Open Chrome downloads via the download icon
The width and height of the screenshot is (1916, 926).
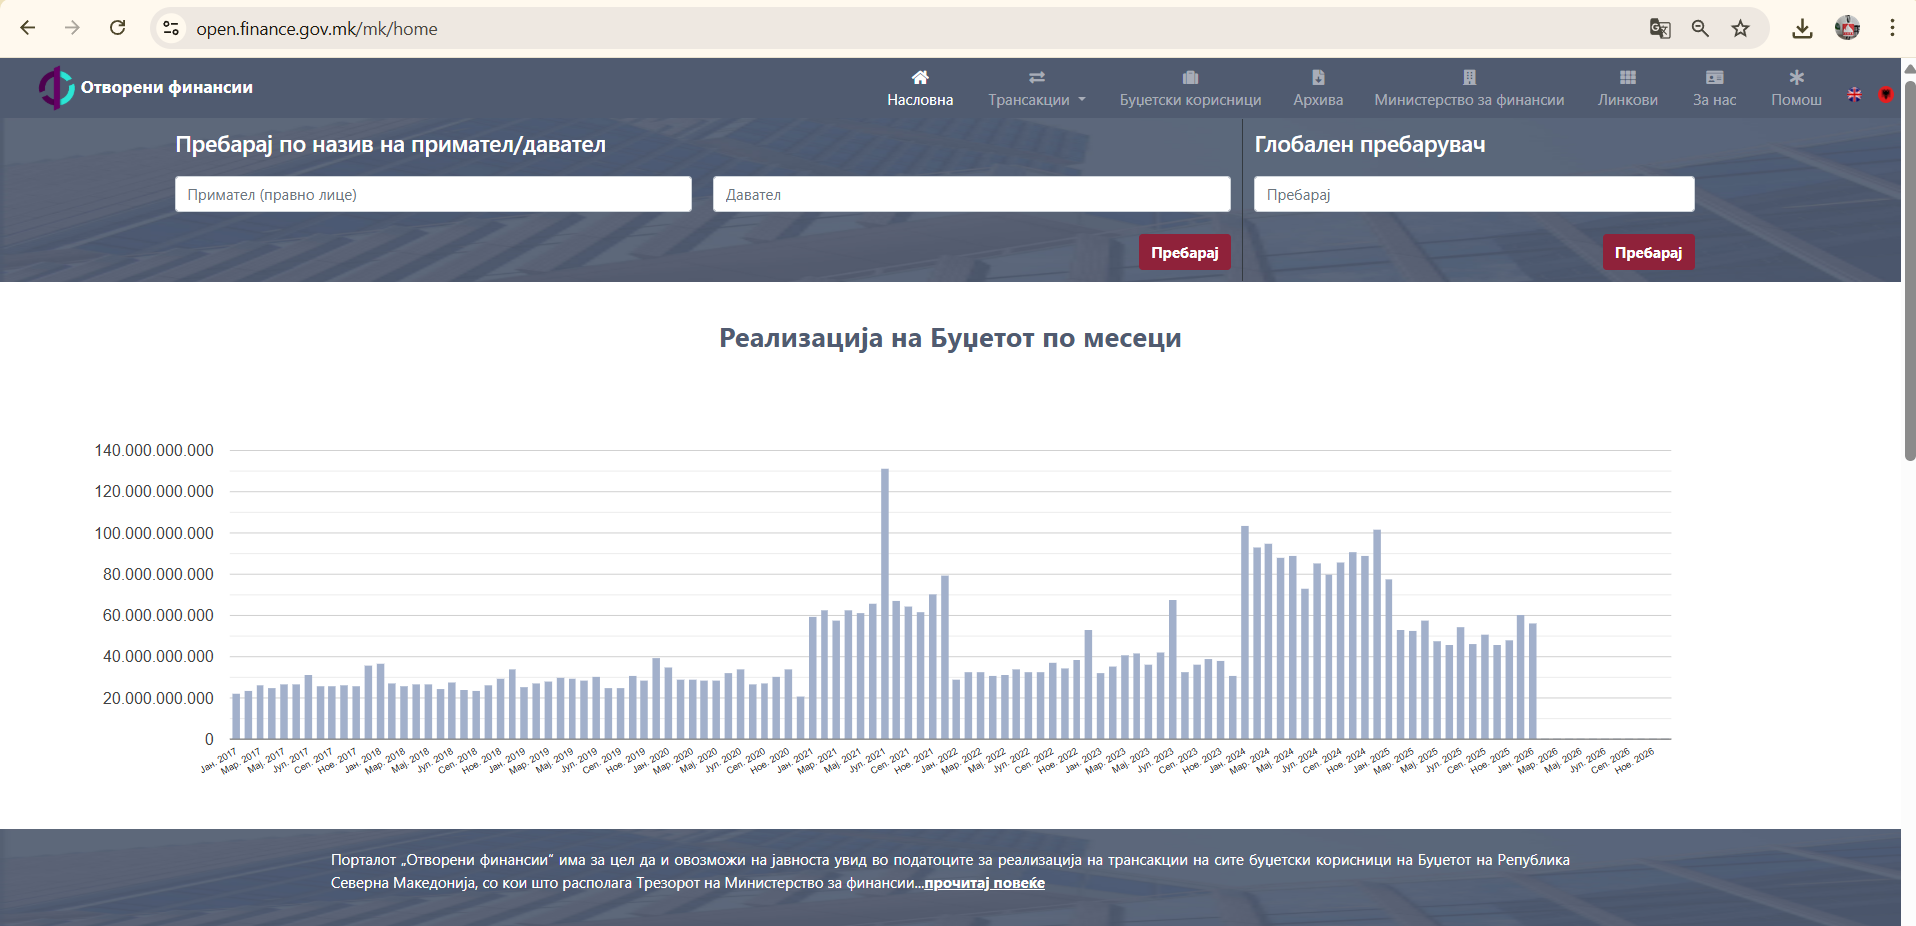point(1803,29)
